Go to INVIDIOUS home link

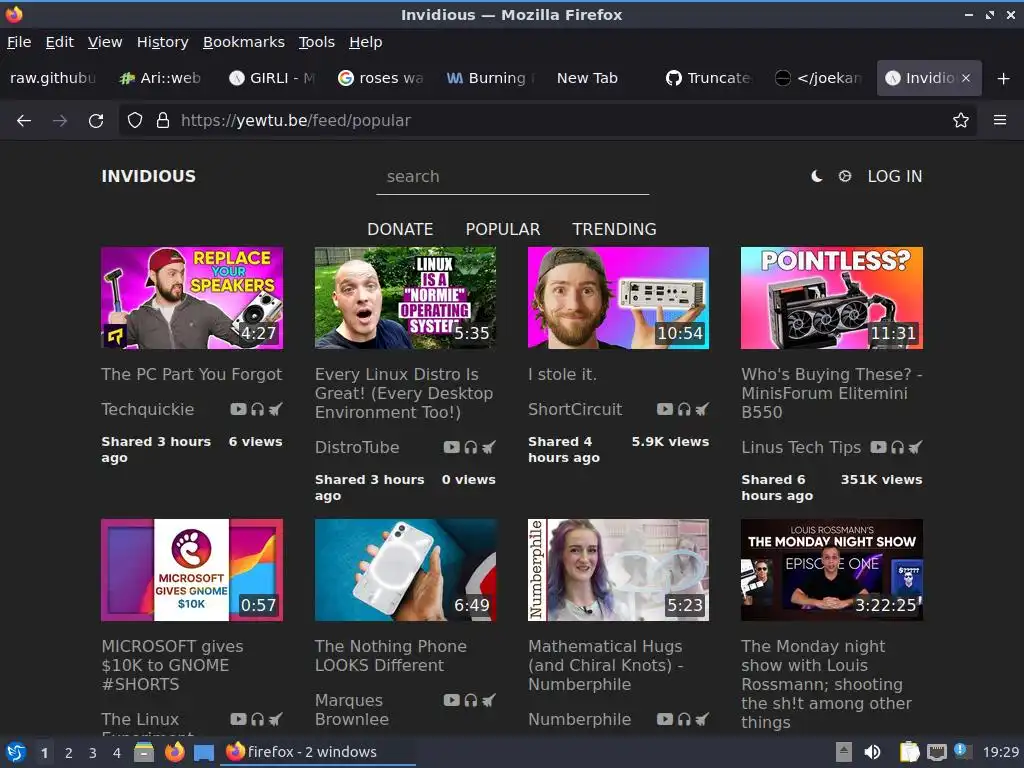148,176
